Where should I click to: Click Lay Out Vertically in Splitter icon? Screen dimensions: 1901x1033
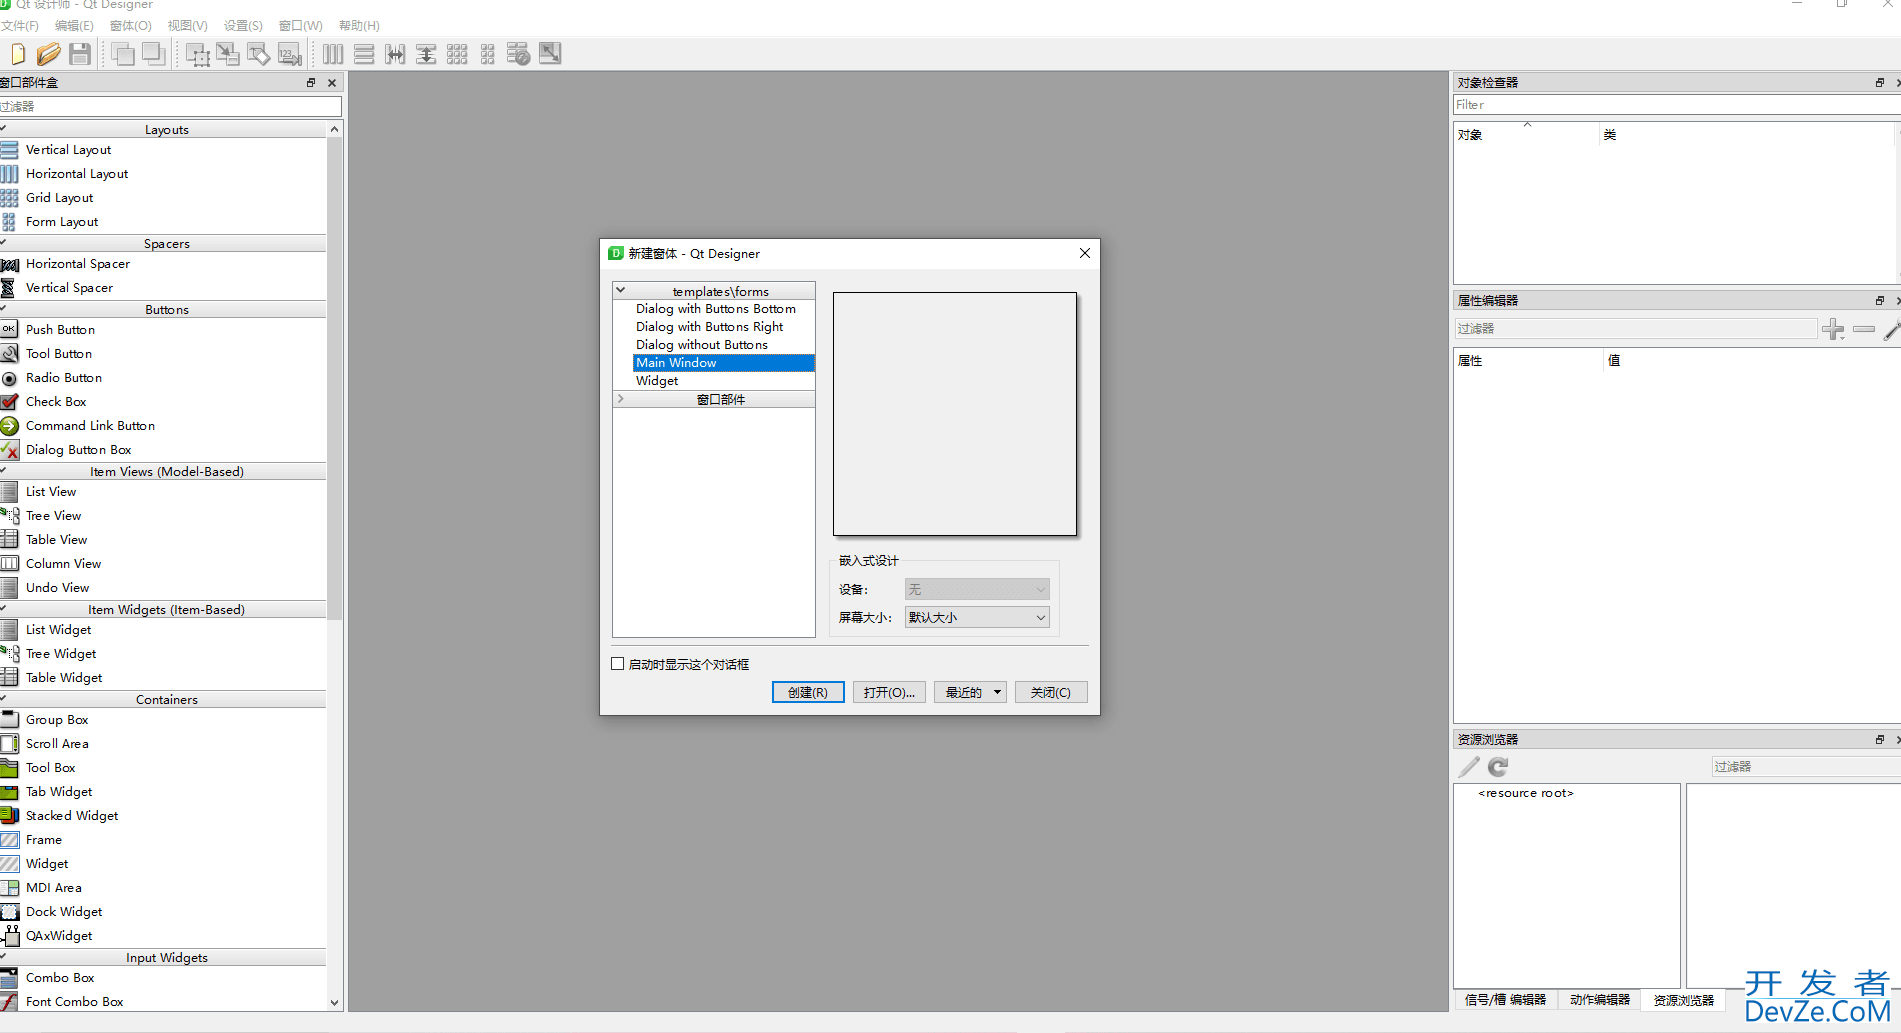[x=426, y=54]
